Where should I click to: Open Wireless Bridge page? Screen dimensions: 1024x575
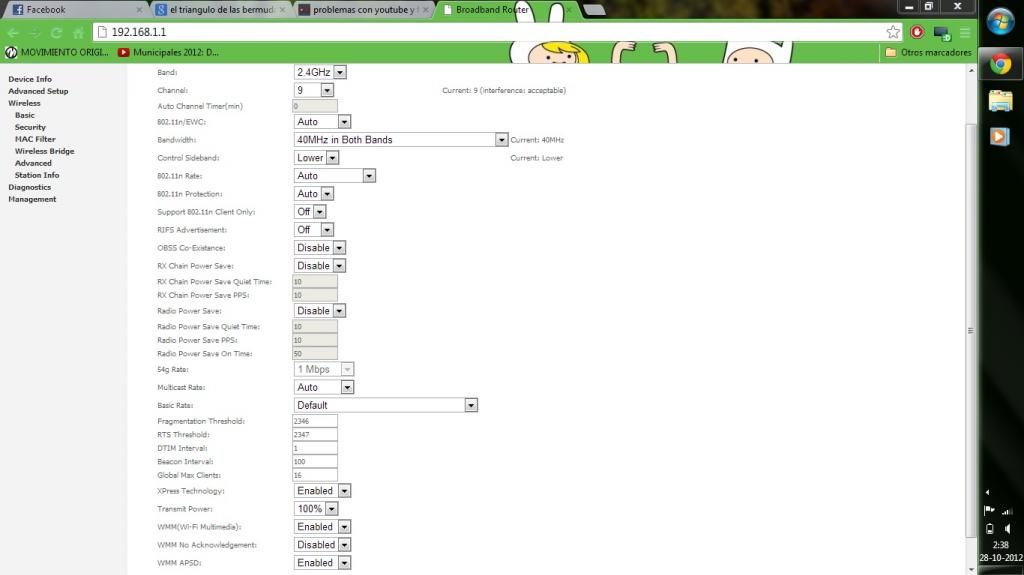pos(44,151)
